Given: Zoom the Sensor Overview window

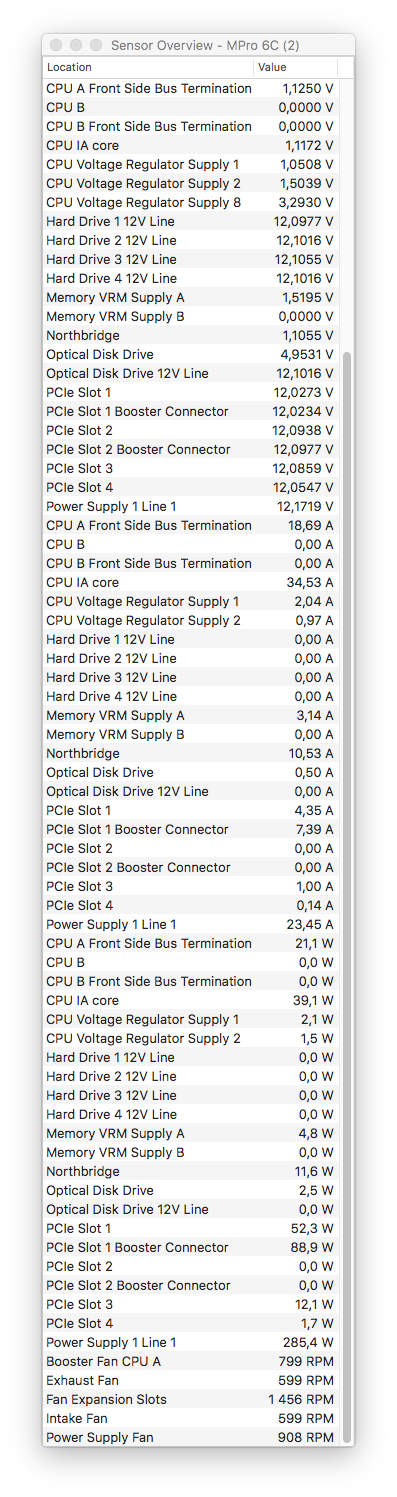Looking at the screenshot, I should (x=96, y=45).
